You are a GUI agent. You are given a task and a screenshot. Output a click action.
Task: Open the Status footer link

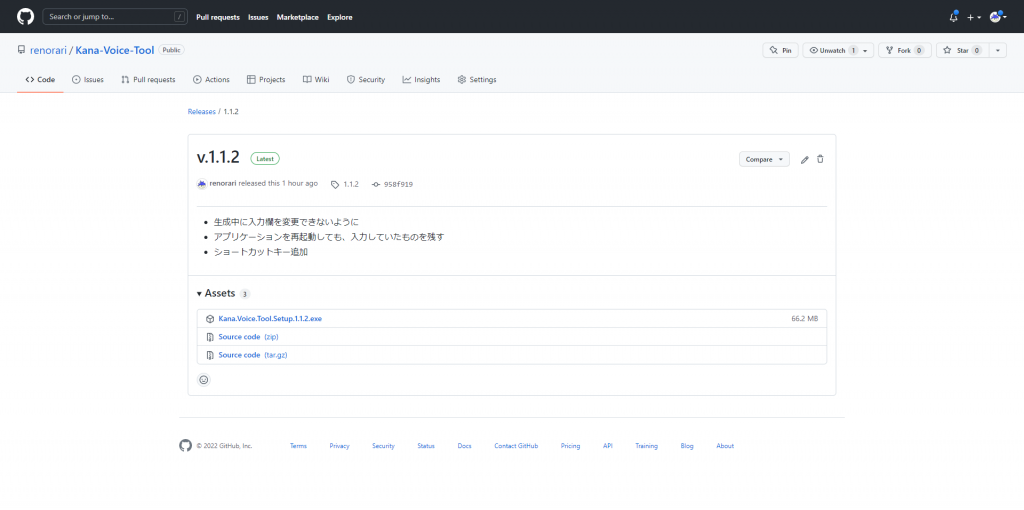click(x=426, y=446)
